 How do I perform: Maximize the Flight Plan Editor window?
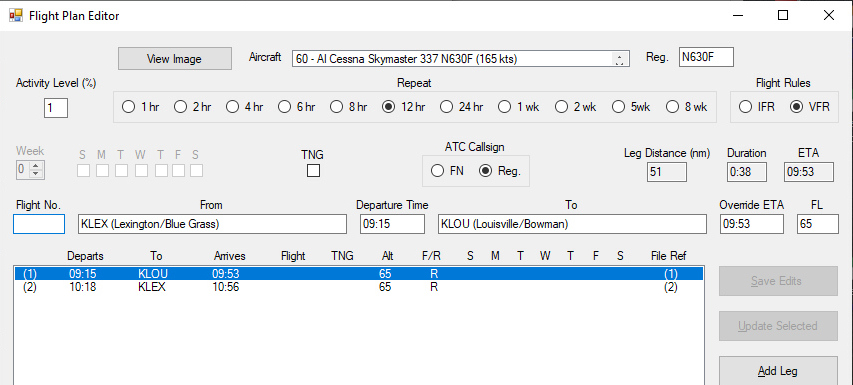783,15
